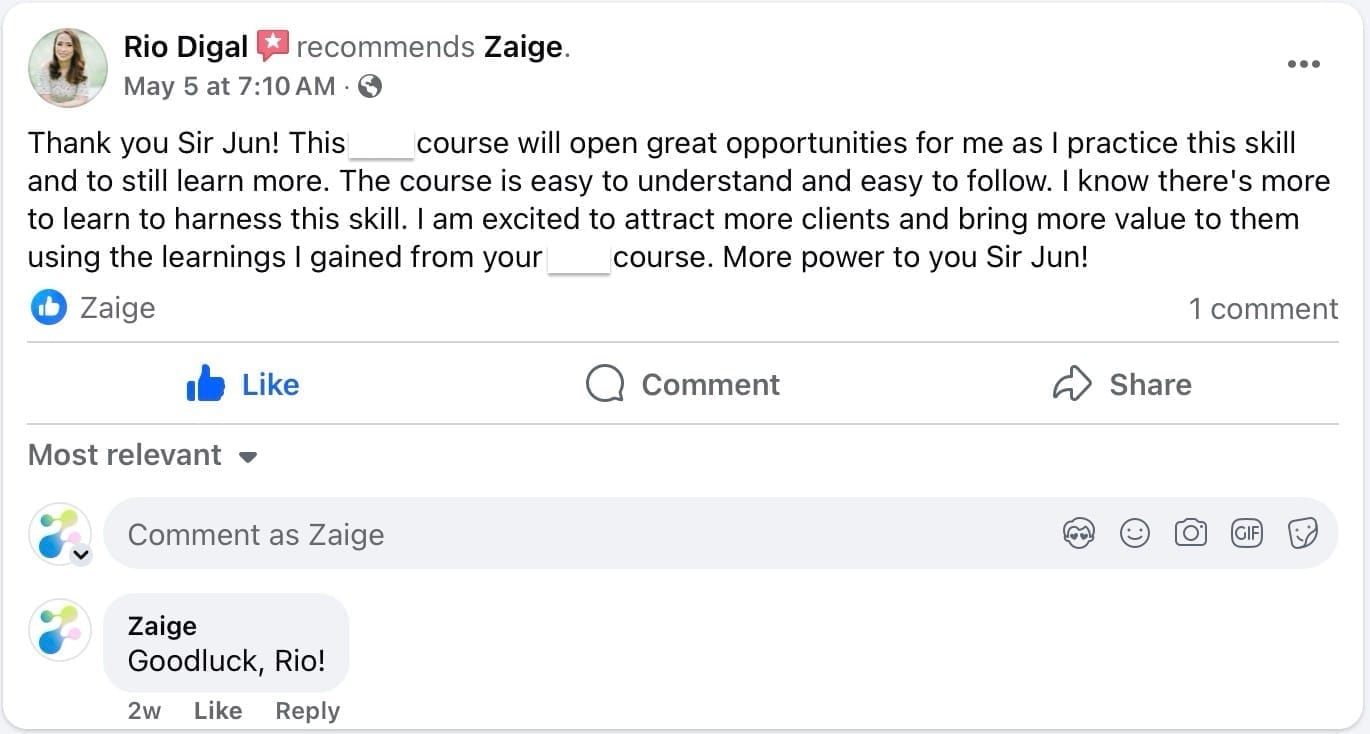Attach a photo using the camera icon

[1191, 534]
